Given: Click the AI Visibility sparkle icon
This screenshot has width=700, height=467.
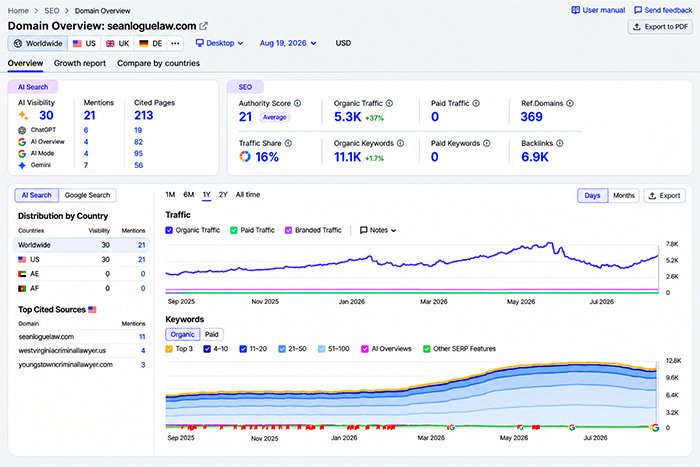Looking at the screenshot, I should (23, 115).
